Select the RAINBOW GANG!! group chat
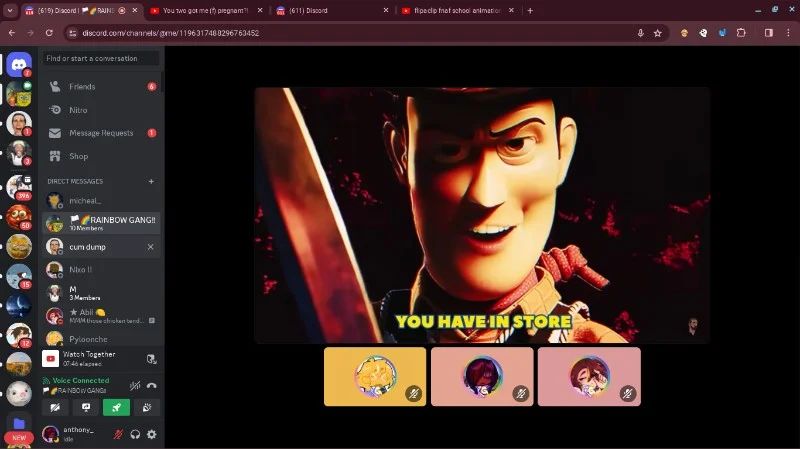This screenshot has height=449, width=800. (x=101, y=223)
